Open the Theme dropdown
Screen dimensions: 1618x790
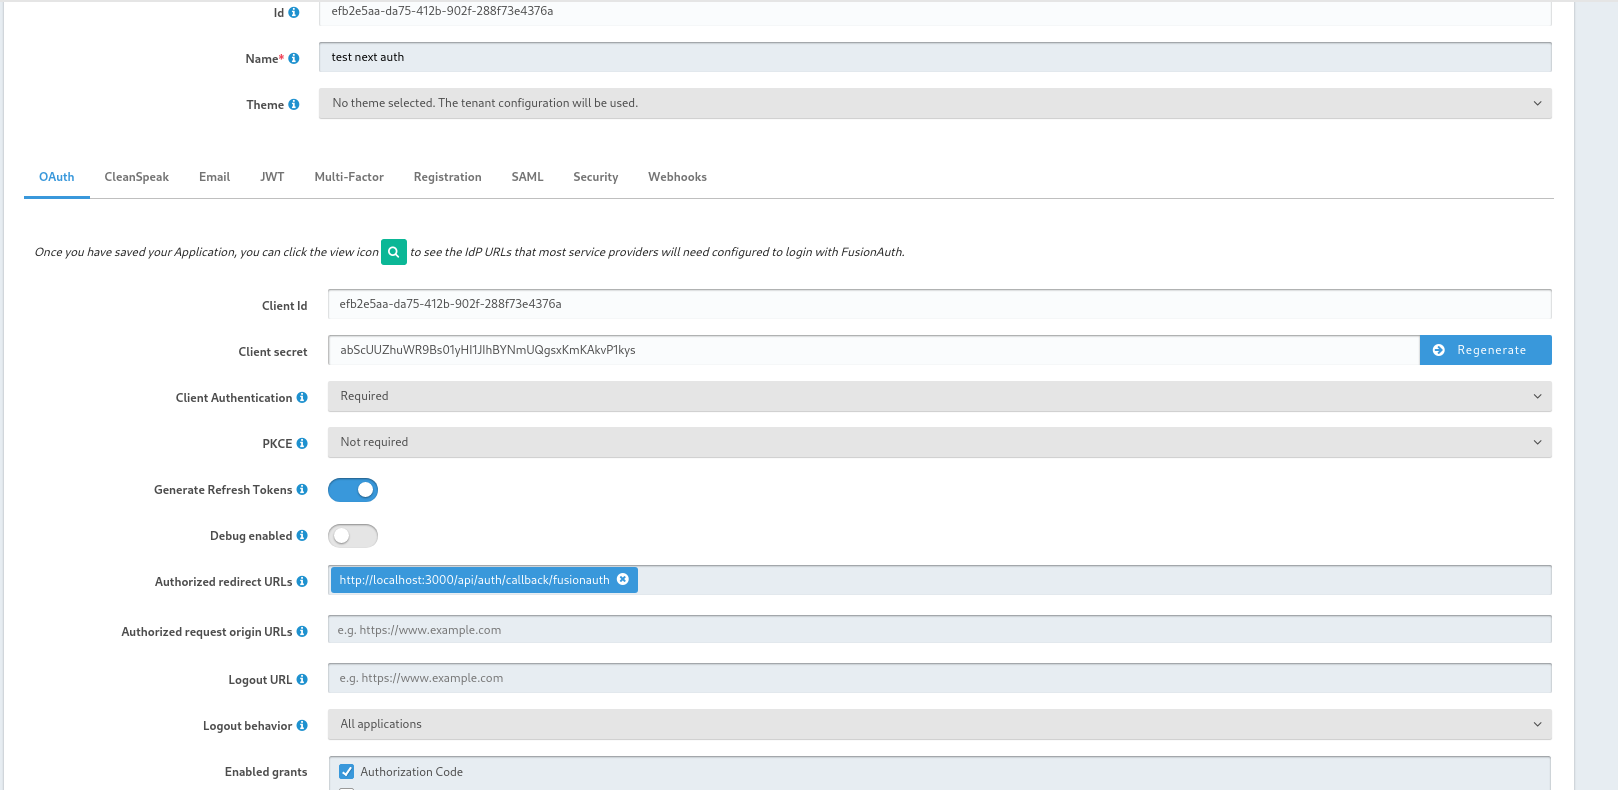[935, 104]
